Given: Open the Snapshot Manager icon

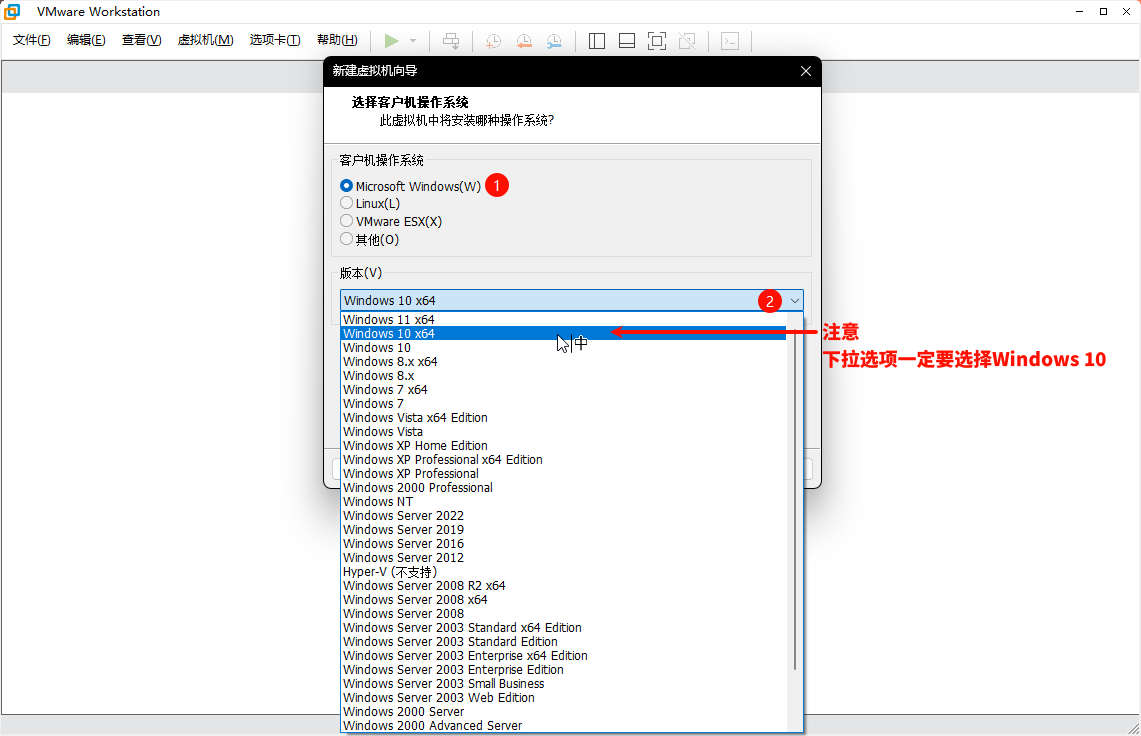Looking at the screenshot, I should coord(554,41).
